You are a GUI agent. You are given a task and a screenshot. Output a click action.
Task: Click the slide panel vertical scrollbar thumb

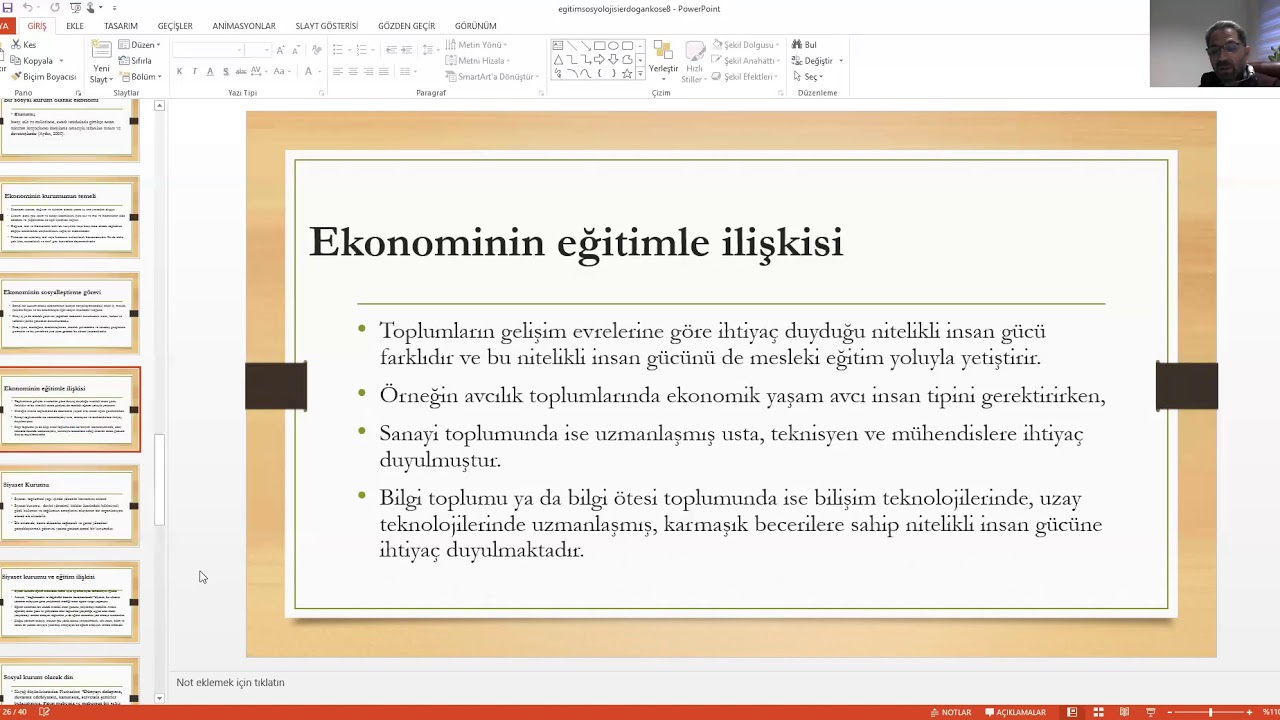159,481
